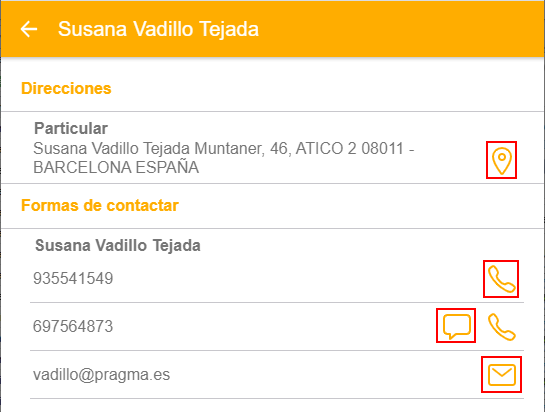Tap blank space beside Formas de contactar heading
Image resolution: width=545 pixels, height=412 pixels.
(x=361, y=205)
